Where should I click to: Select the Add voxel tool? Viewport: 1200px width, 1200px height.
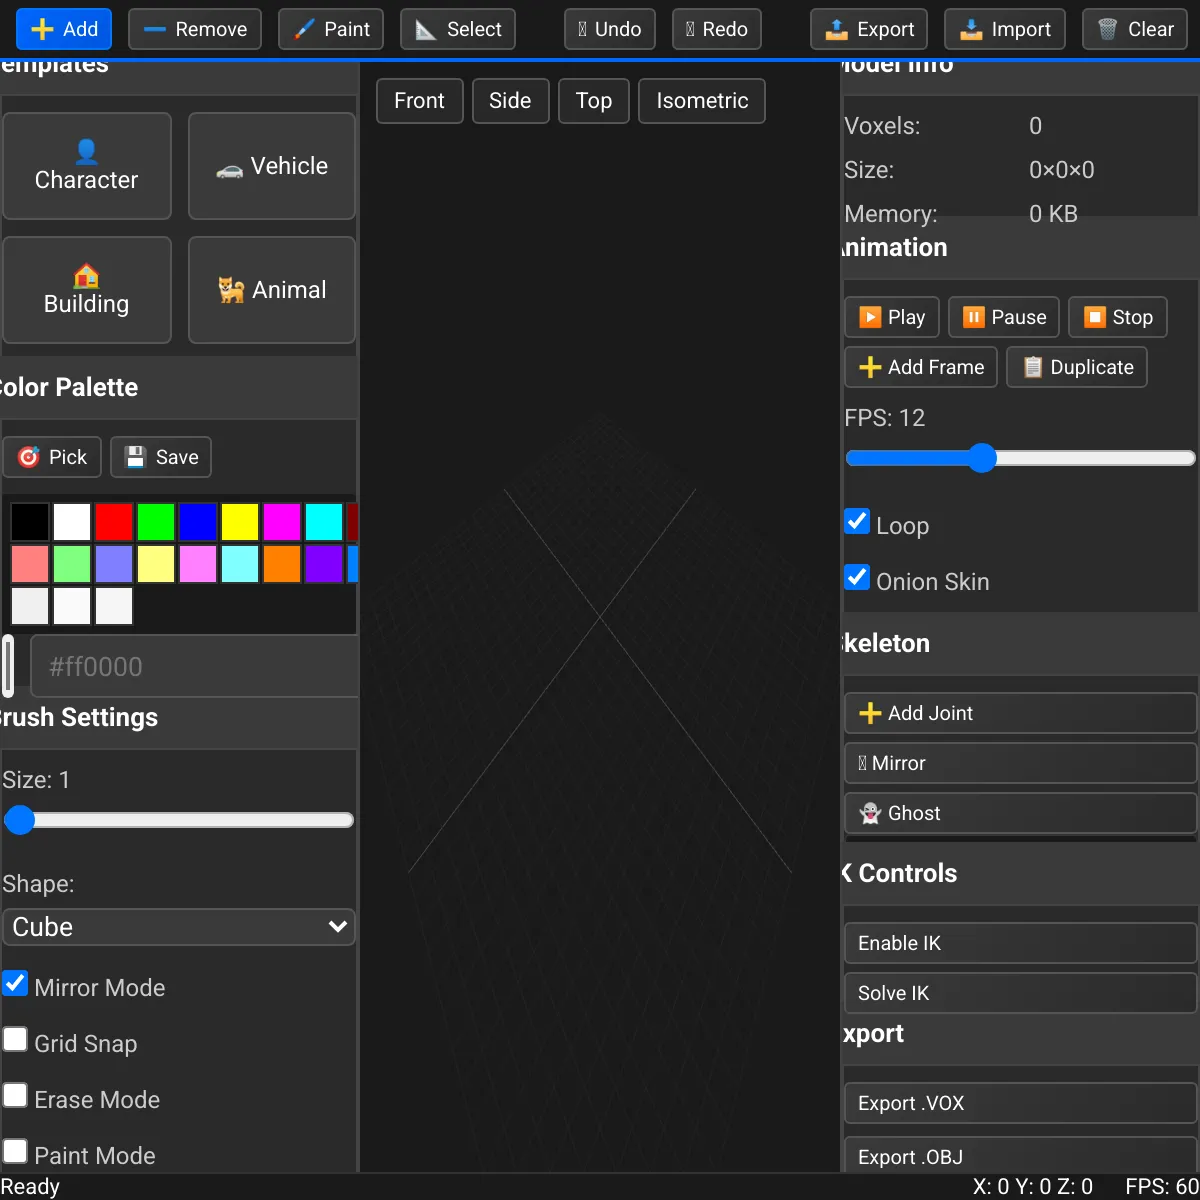[64, 30]
